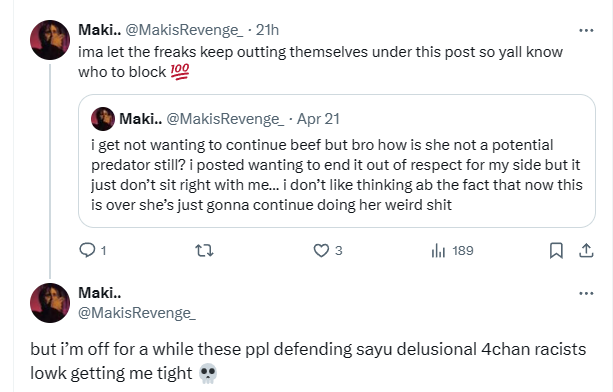Open the quoted tweet about continuing beef
The image size is (613, 392).
337,161
